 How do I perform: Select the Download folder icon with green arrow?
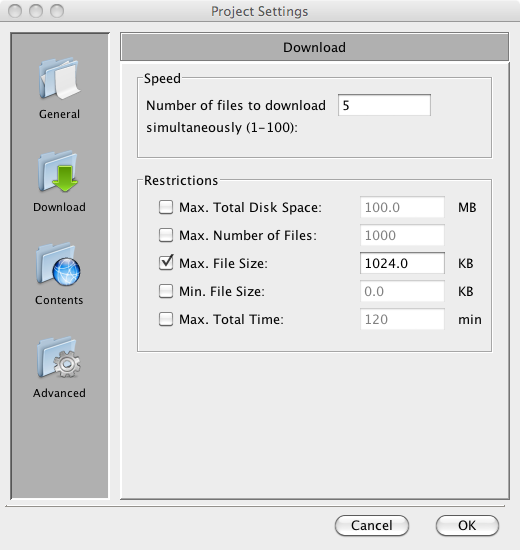click(x=59, y=172)
